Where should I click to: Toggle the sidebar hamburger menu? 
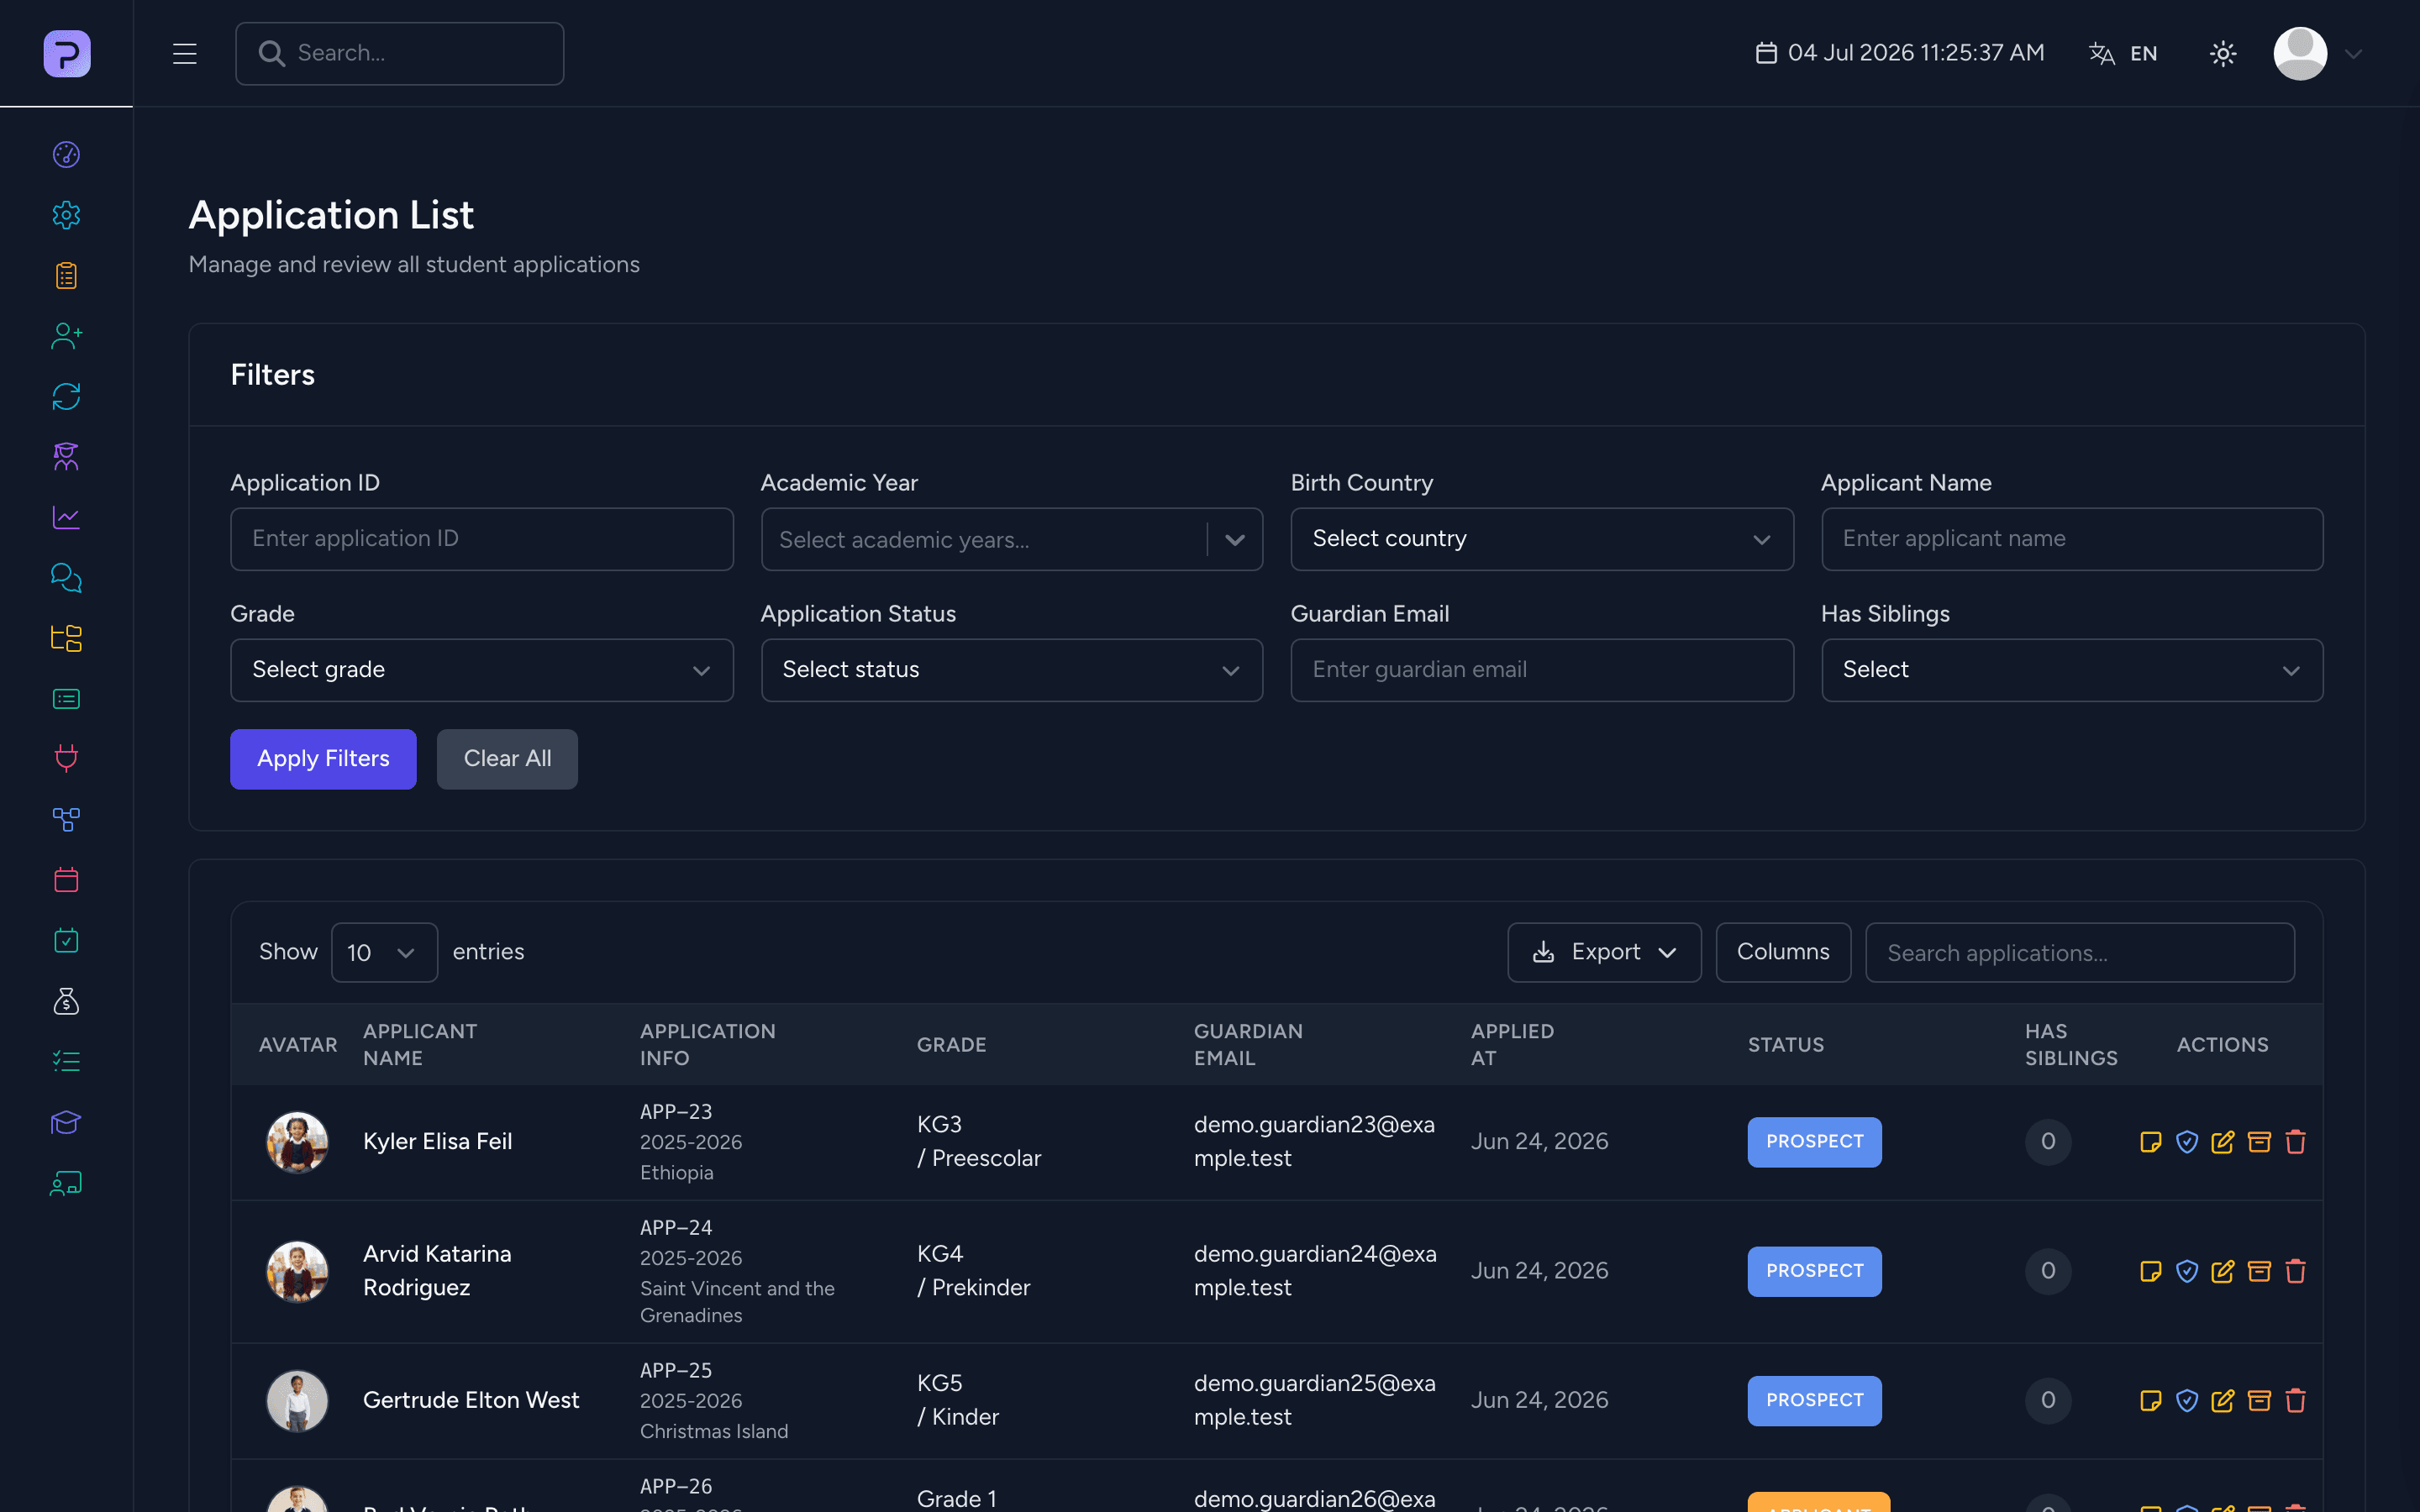pyautogui.click(x=185, y=53)
